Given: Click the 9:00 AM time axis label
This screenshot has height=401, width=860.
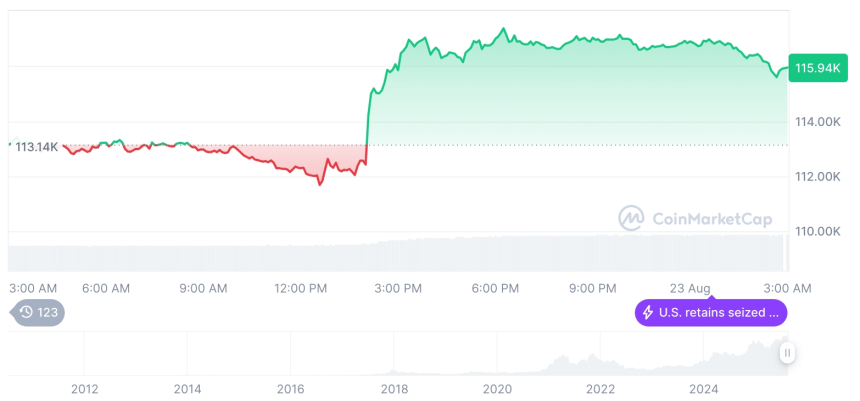Looking at the screenshot, I should (x=203, y=288).
